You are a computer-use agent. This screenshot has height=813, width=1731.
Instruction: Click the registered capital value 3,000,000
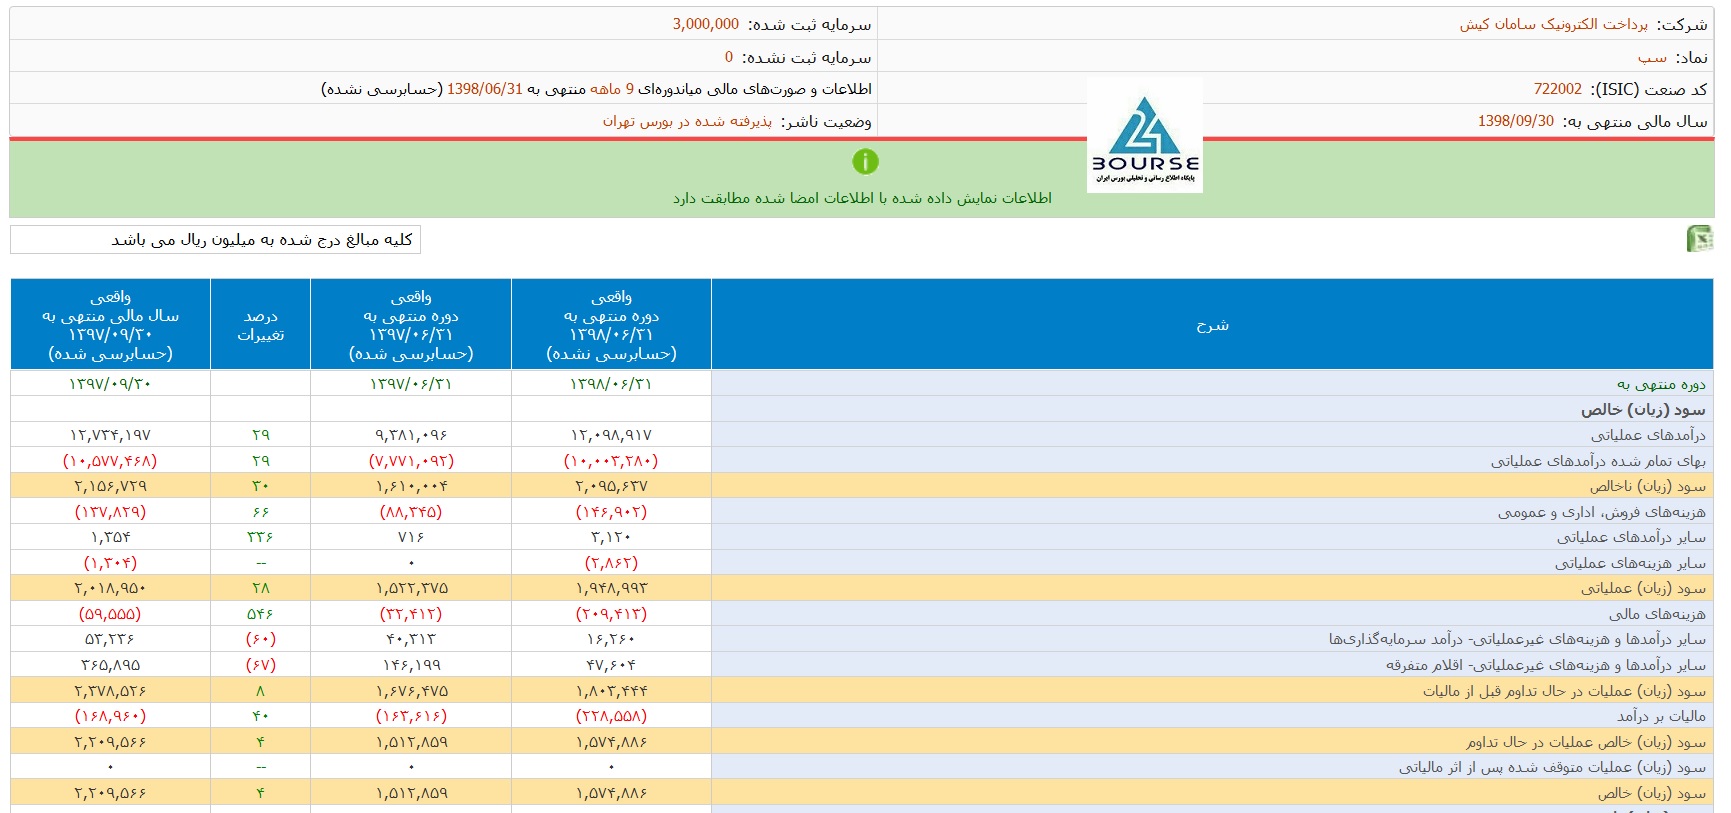[x=705, y=24]
